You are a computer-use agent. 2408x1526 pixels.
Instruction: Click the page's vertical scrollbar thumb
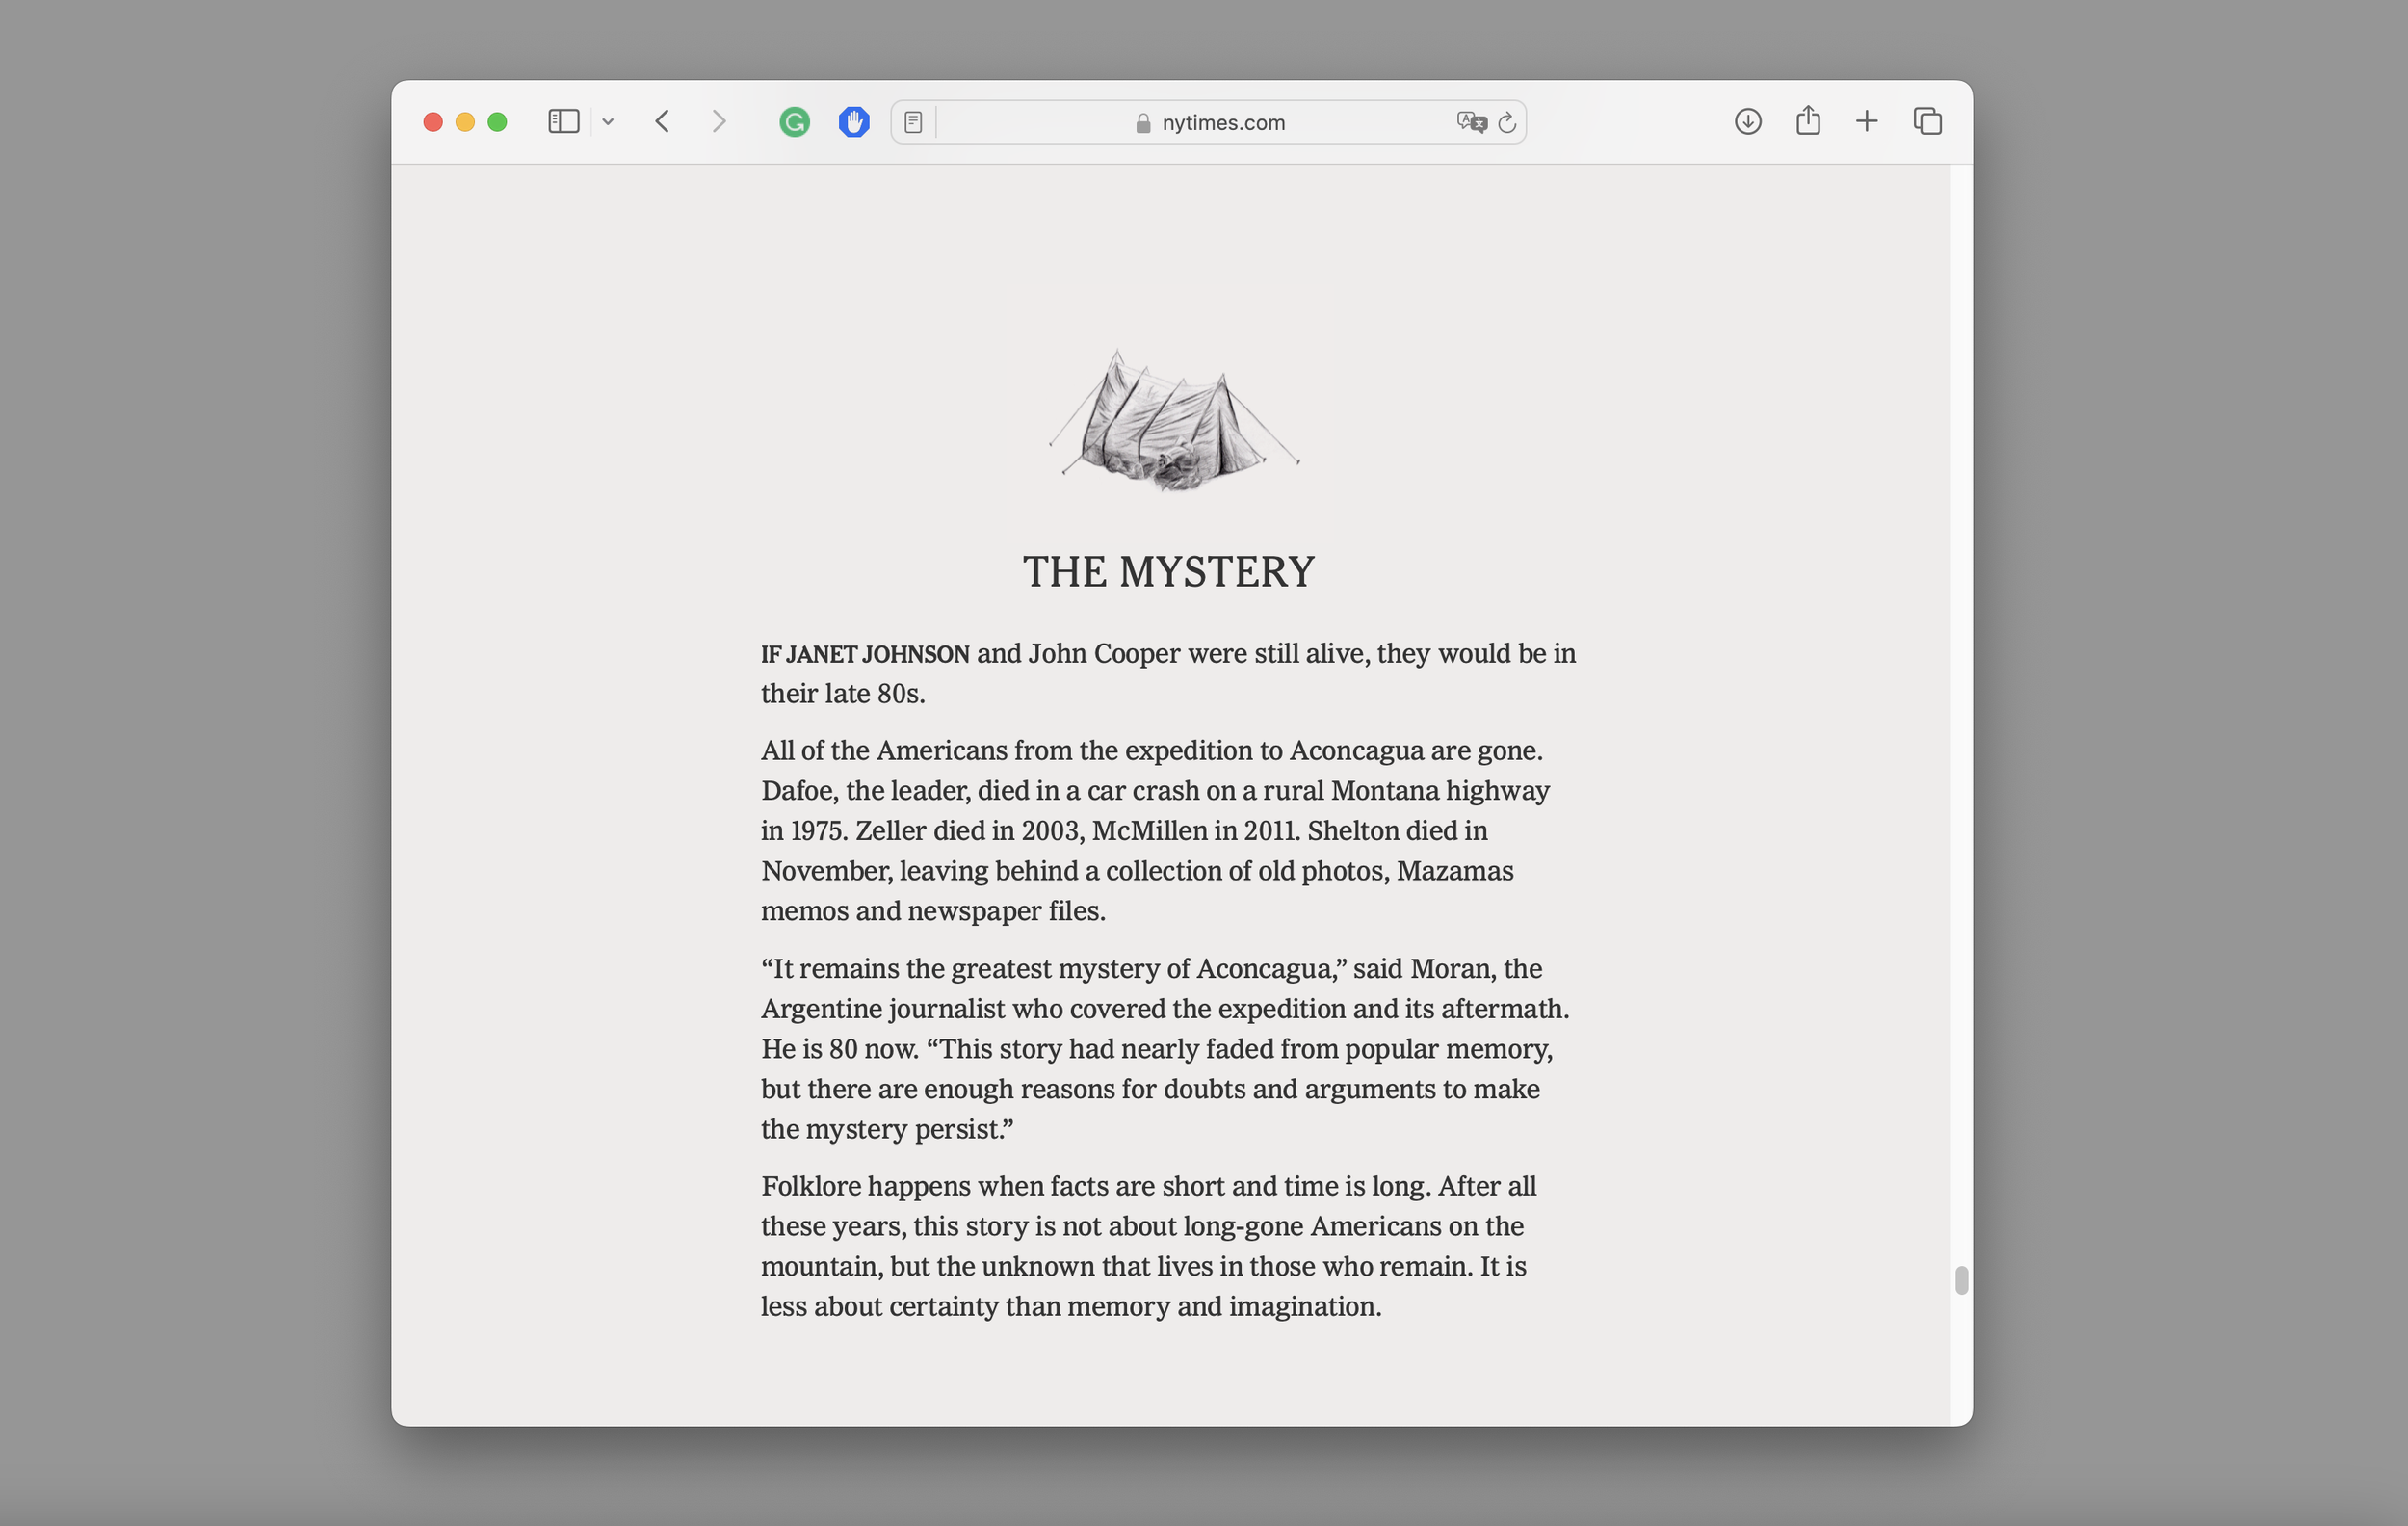(1961, 1279)
